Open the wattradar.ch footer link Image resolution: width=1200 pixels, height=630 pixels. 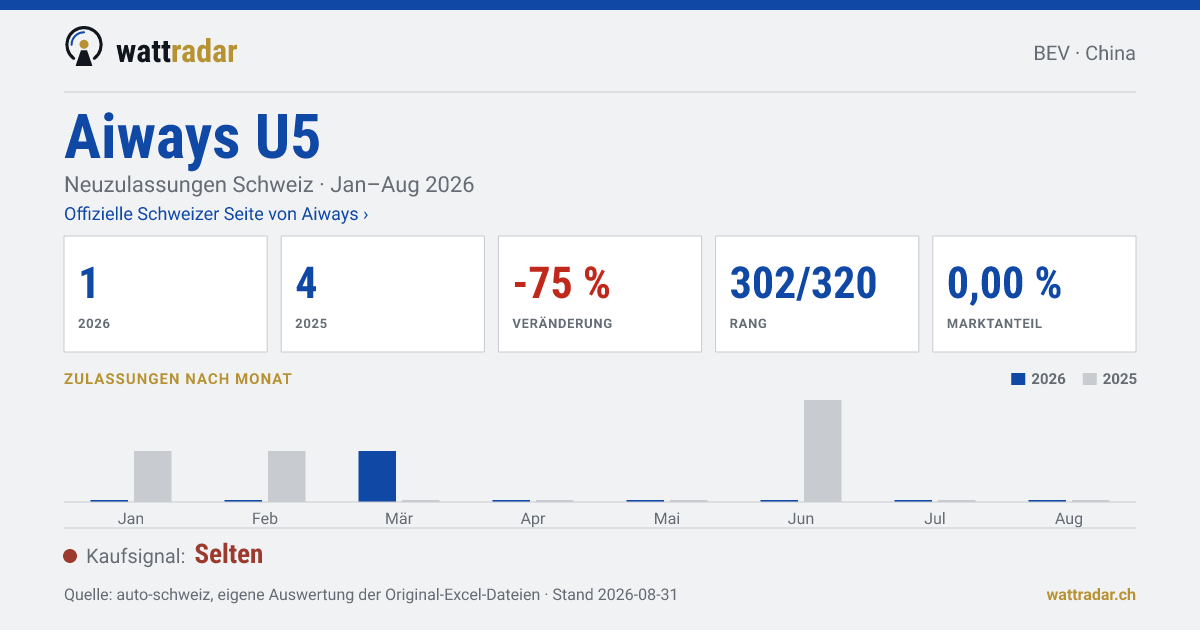click(1091, 594)
